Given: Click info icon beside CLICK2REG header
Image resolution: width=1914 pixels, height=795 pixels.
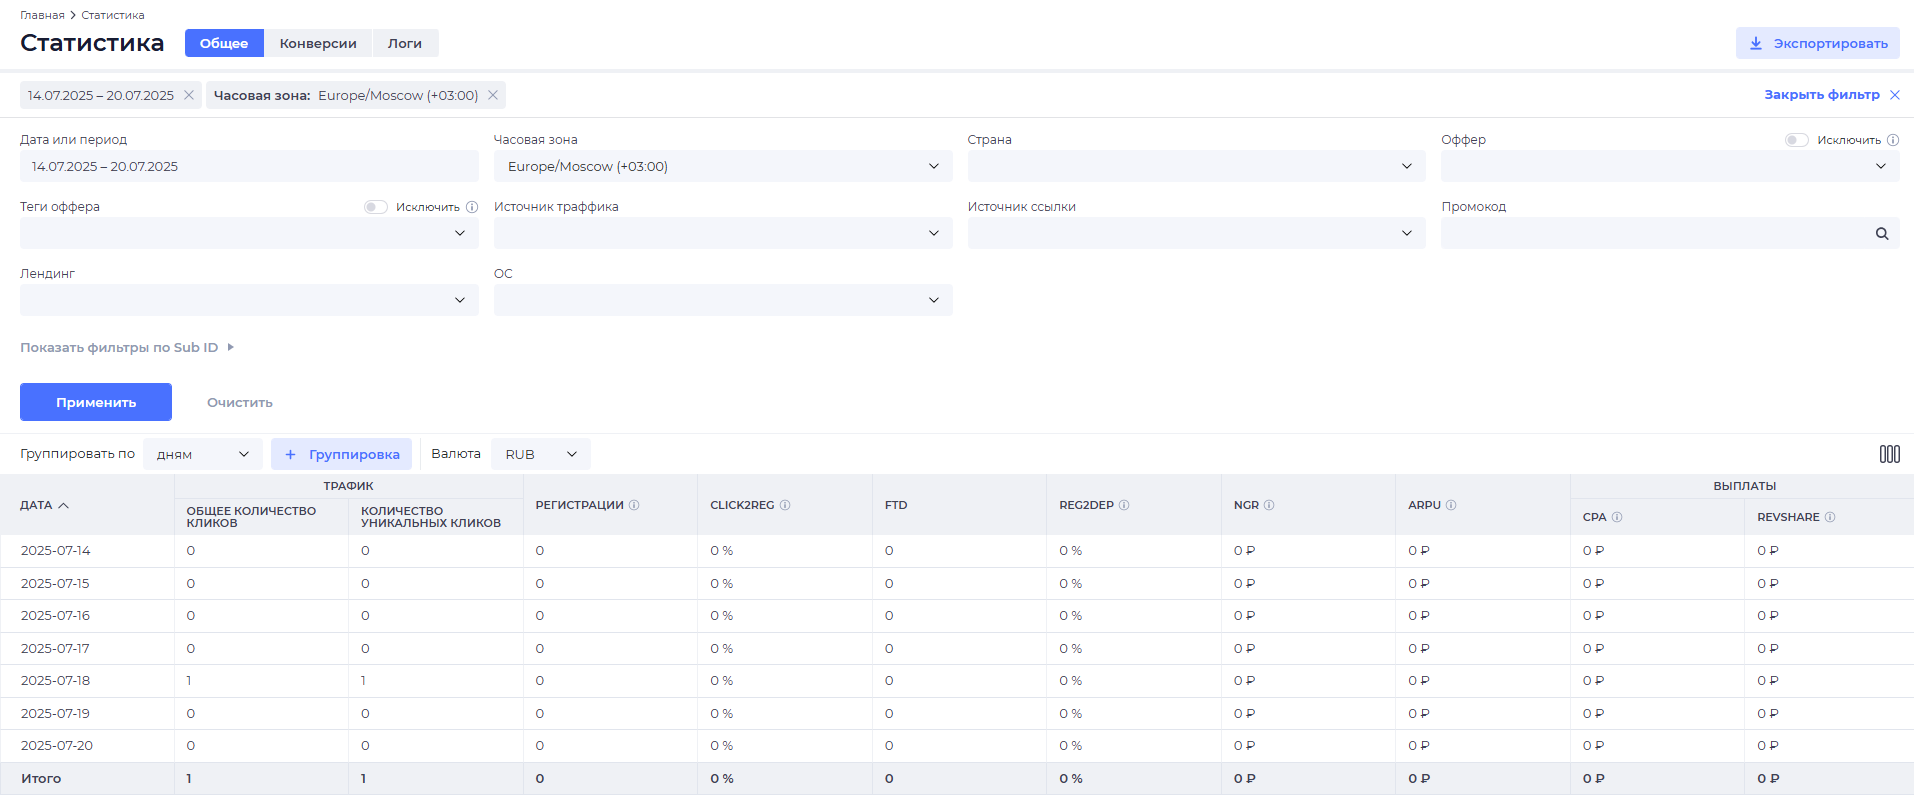Looking at the screenshot, I should click(785, 505).
